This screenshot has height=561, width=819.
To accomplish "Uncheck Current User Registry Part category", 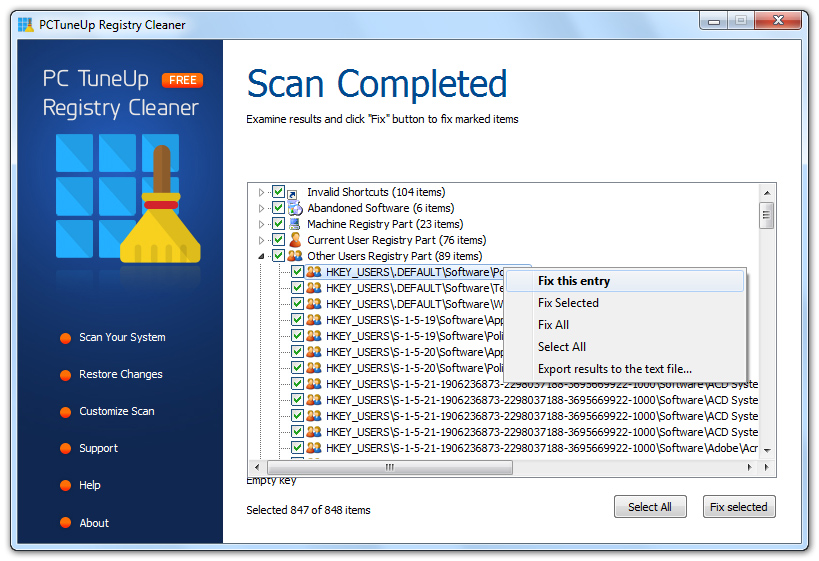I will tap(278, 240).
